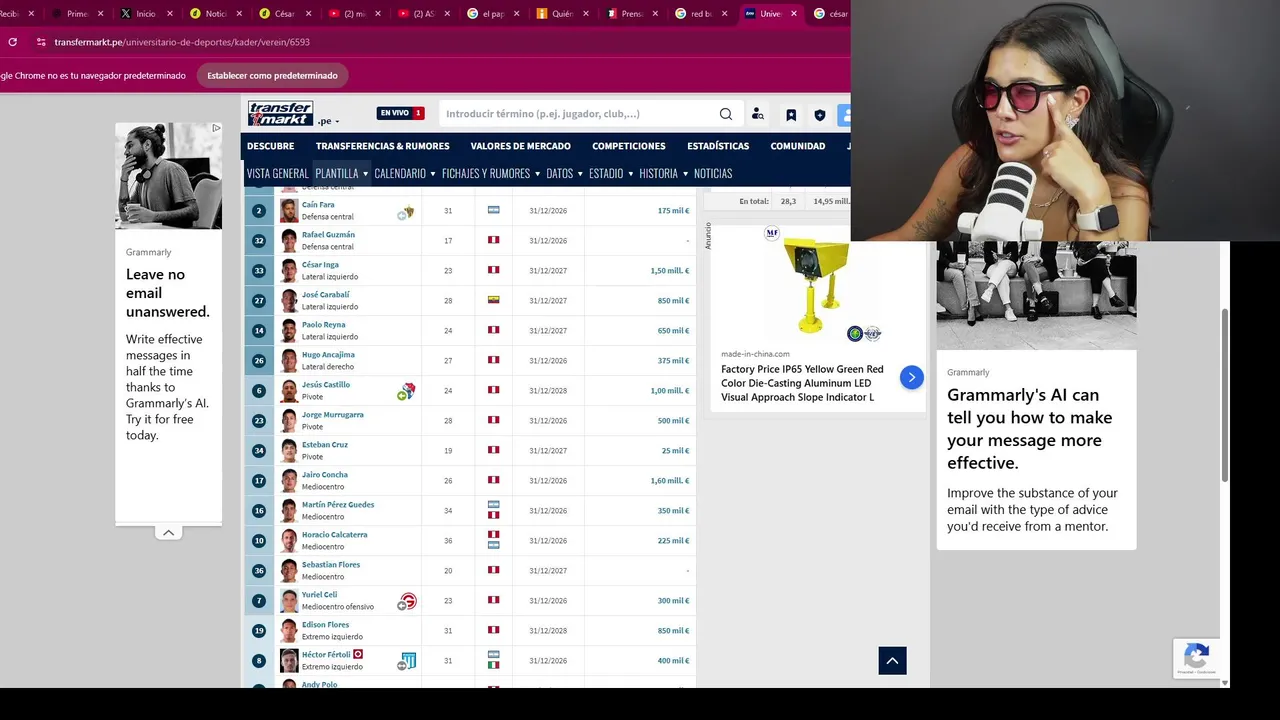The image size is (1280, 720).
Task: Click the AdChoices icon on left ad
Action: (216, 128)
